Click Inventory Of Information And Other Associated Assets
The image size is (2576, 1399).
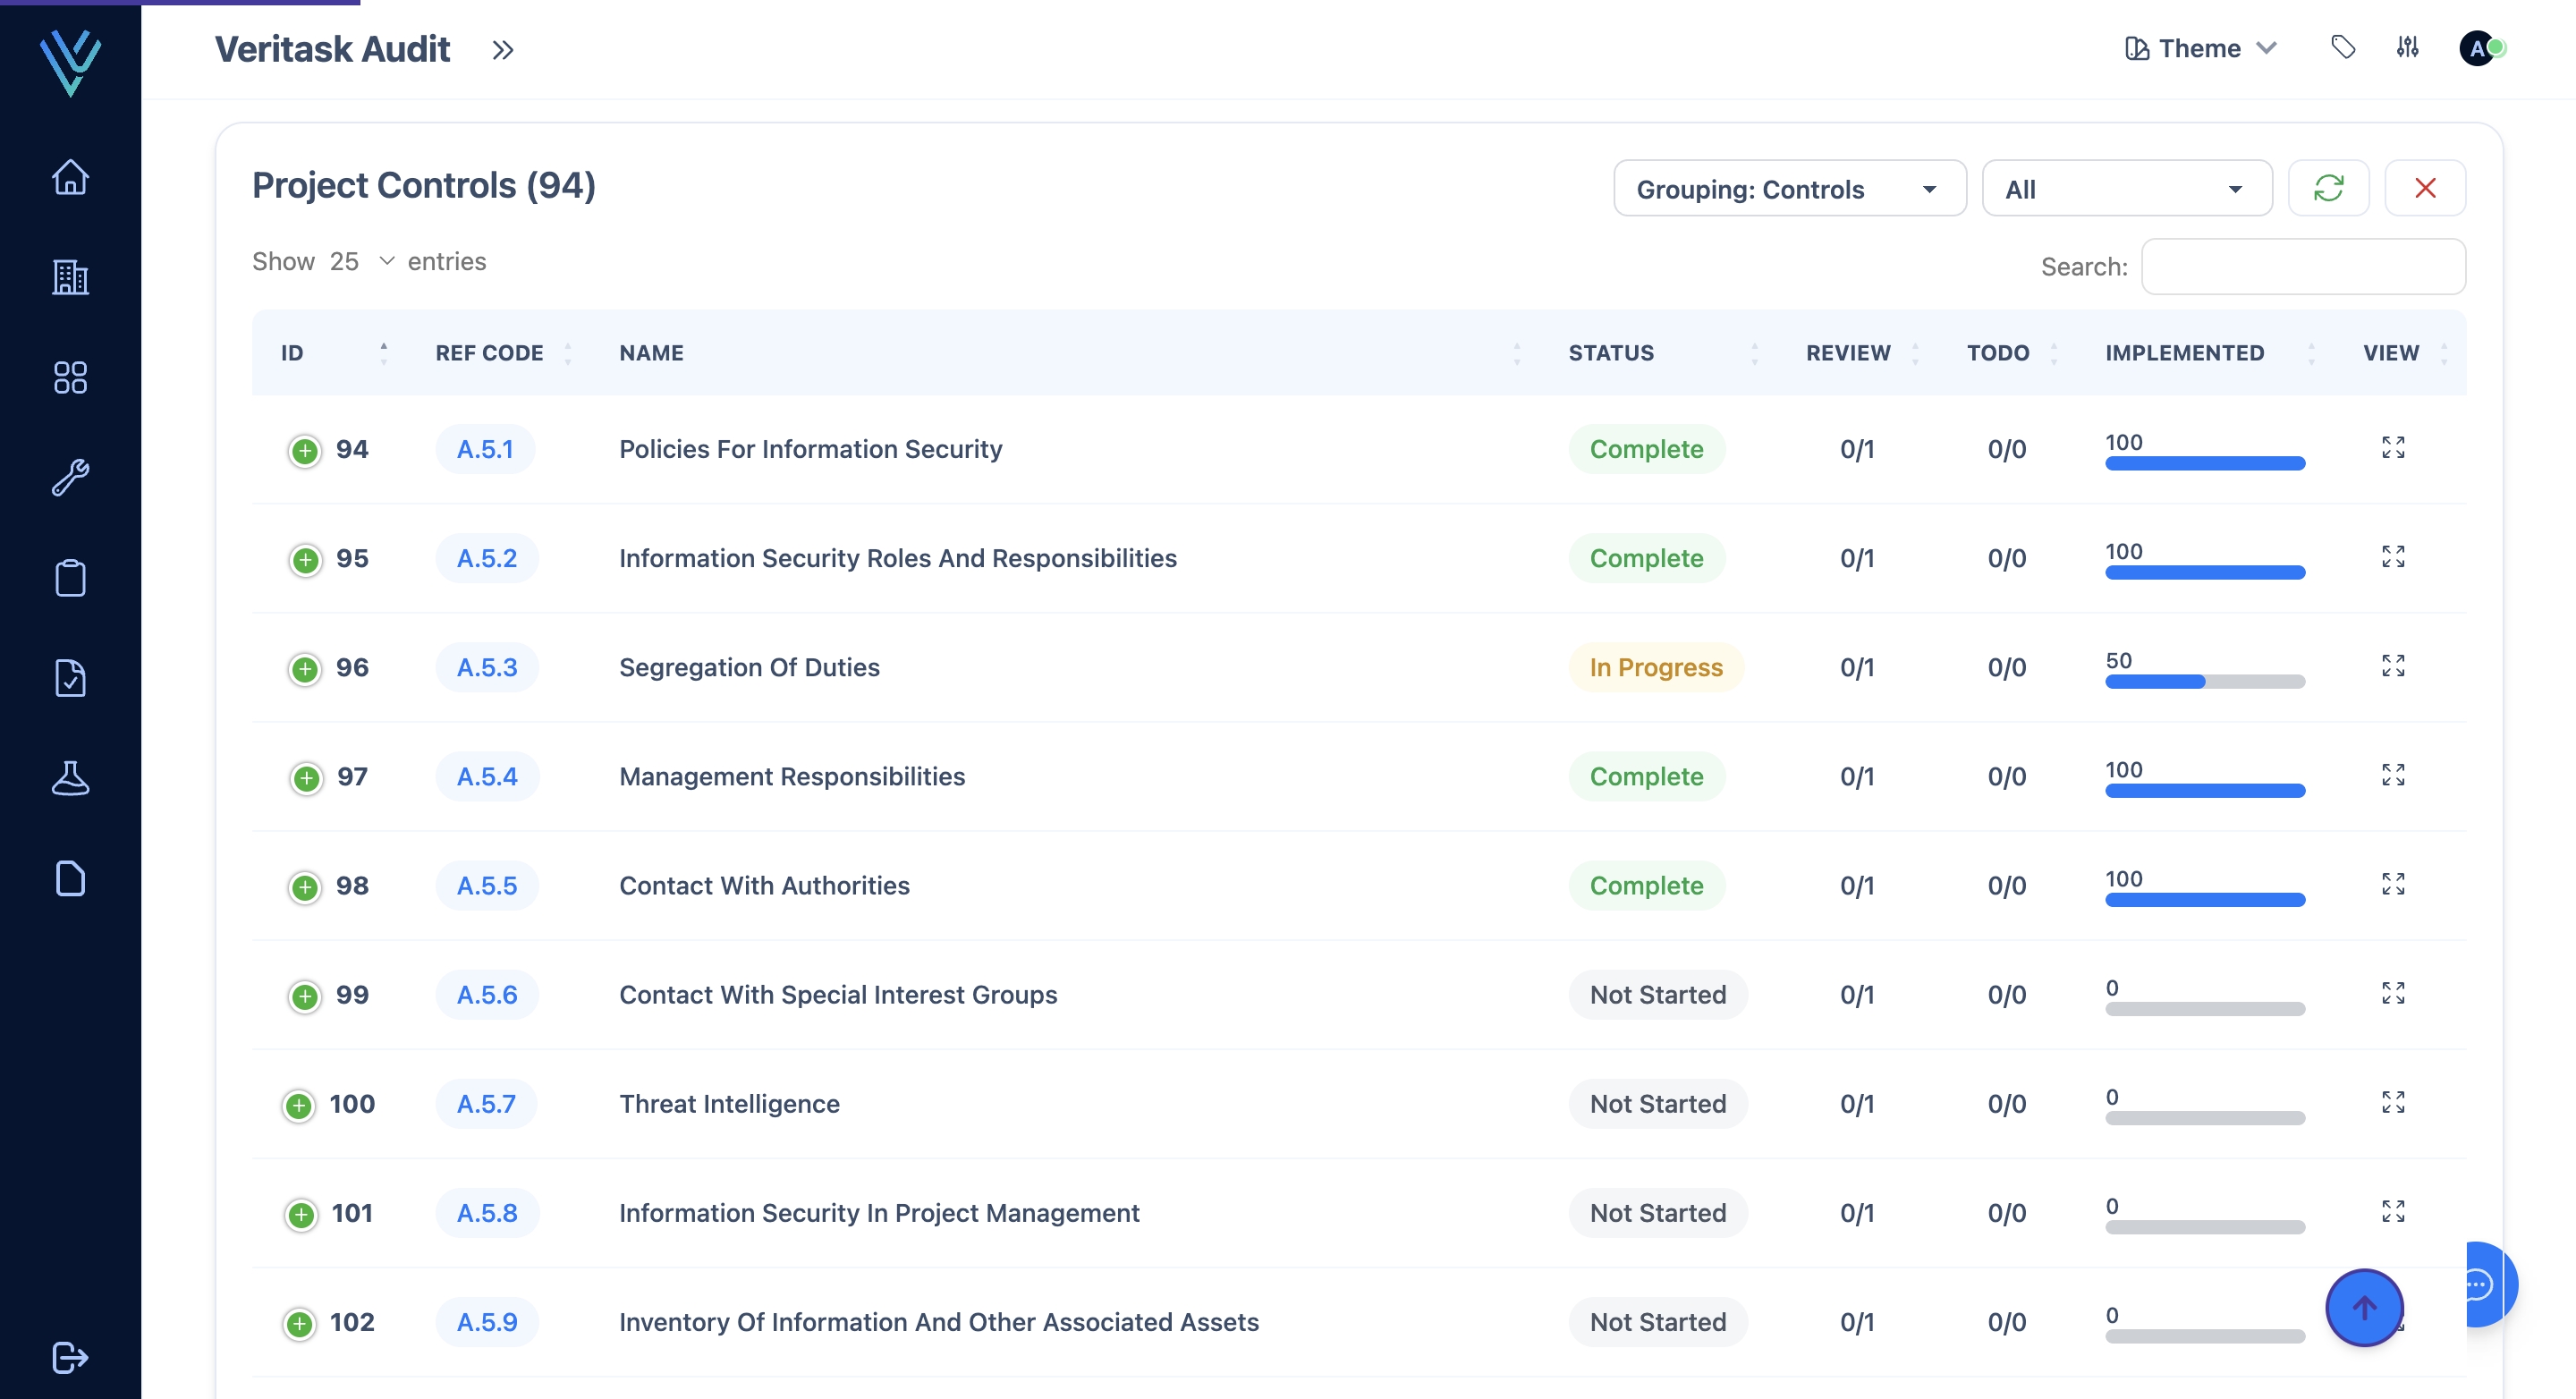click(939, 1321)
